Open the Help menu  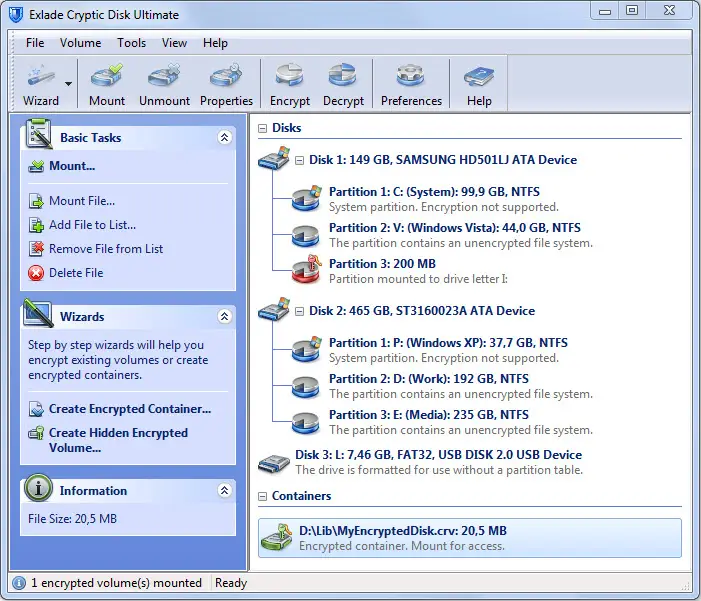point(215,43)
